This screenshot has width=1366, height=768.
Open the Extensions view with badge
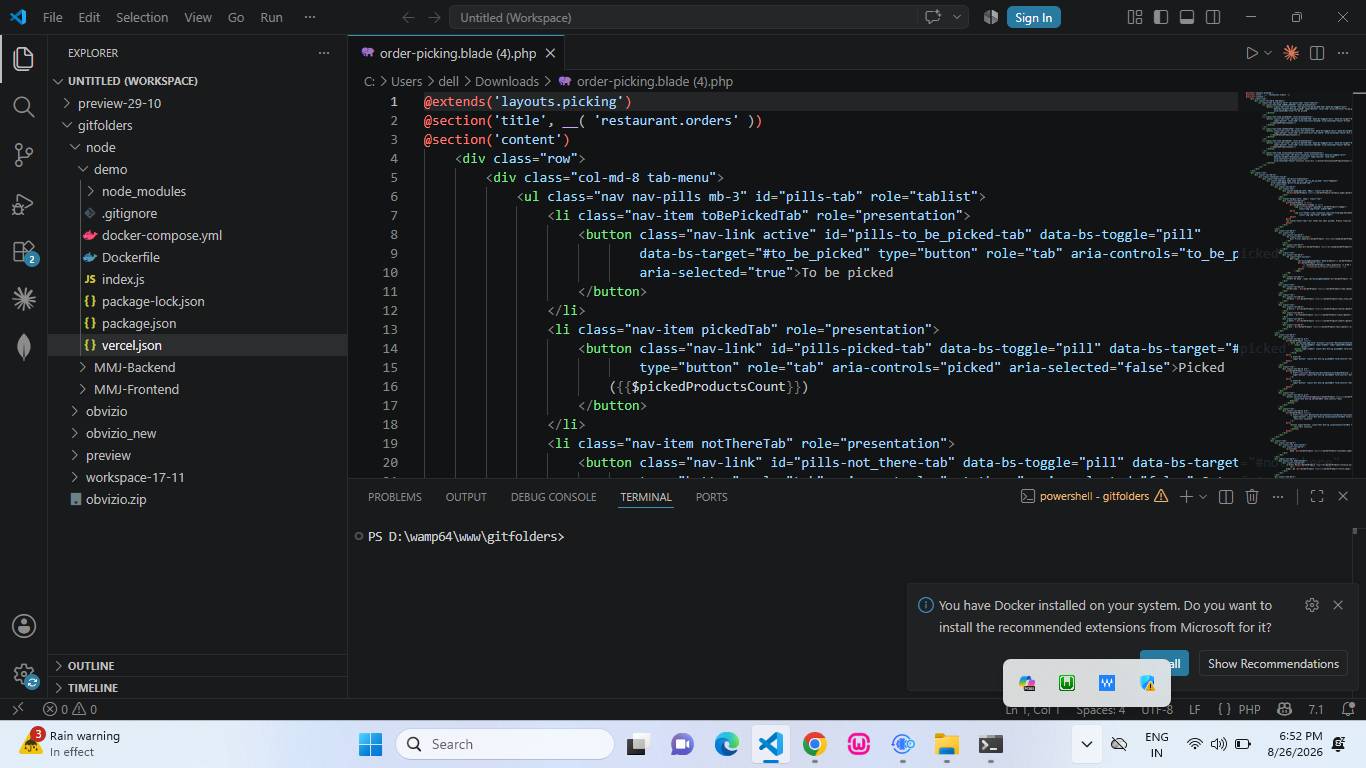coord(23,251)
